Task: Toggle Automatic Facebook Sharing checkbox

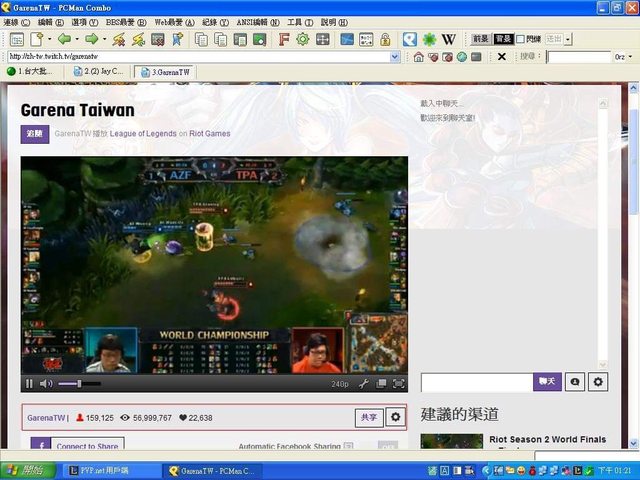Action: [x=348, y=447]
